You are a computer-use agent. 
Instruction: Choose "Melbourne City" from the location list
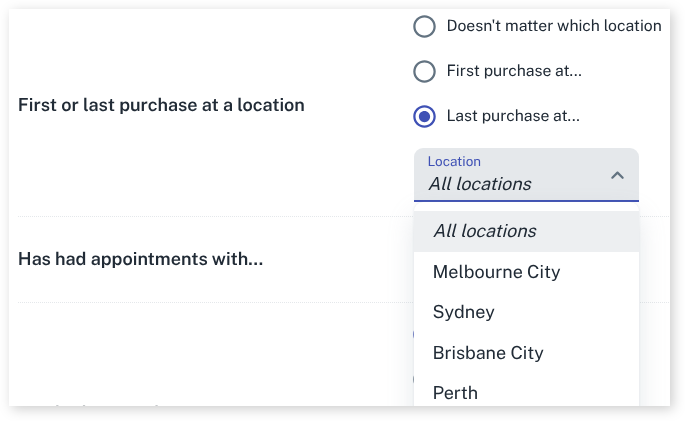pyautogui.click(x=496, y=272)
